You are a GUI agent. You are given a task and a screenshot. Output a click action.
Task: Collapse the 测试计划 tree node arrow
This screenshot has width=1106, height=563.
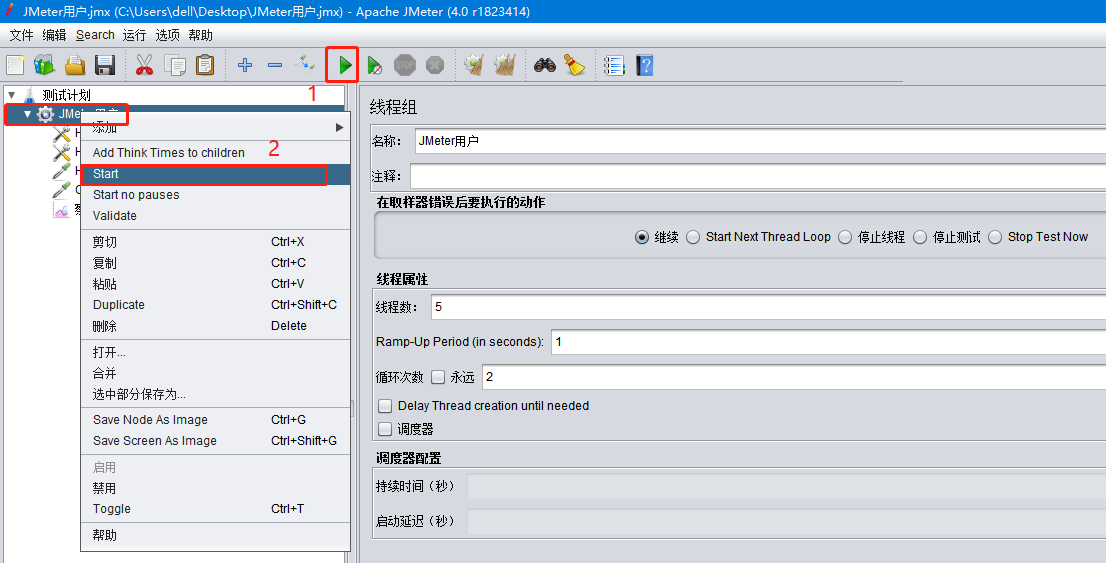click(12, 95)
